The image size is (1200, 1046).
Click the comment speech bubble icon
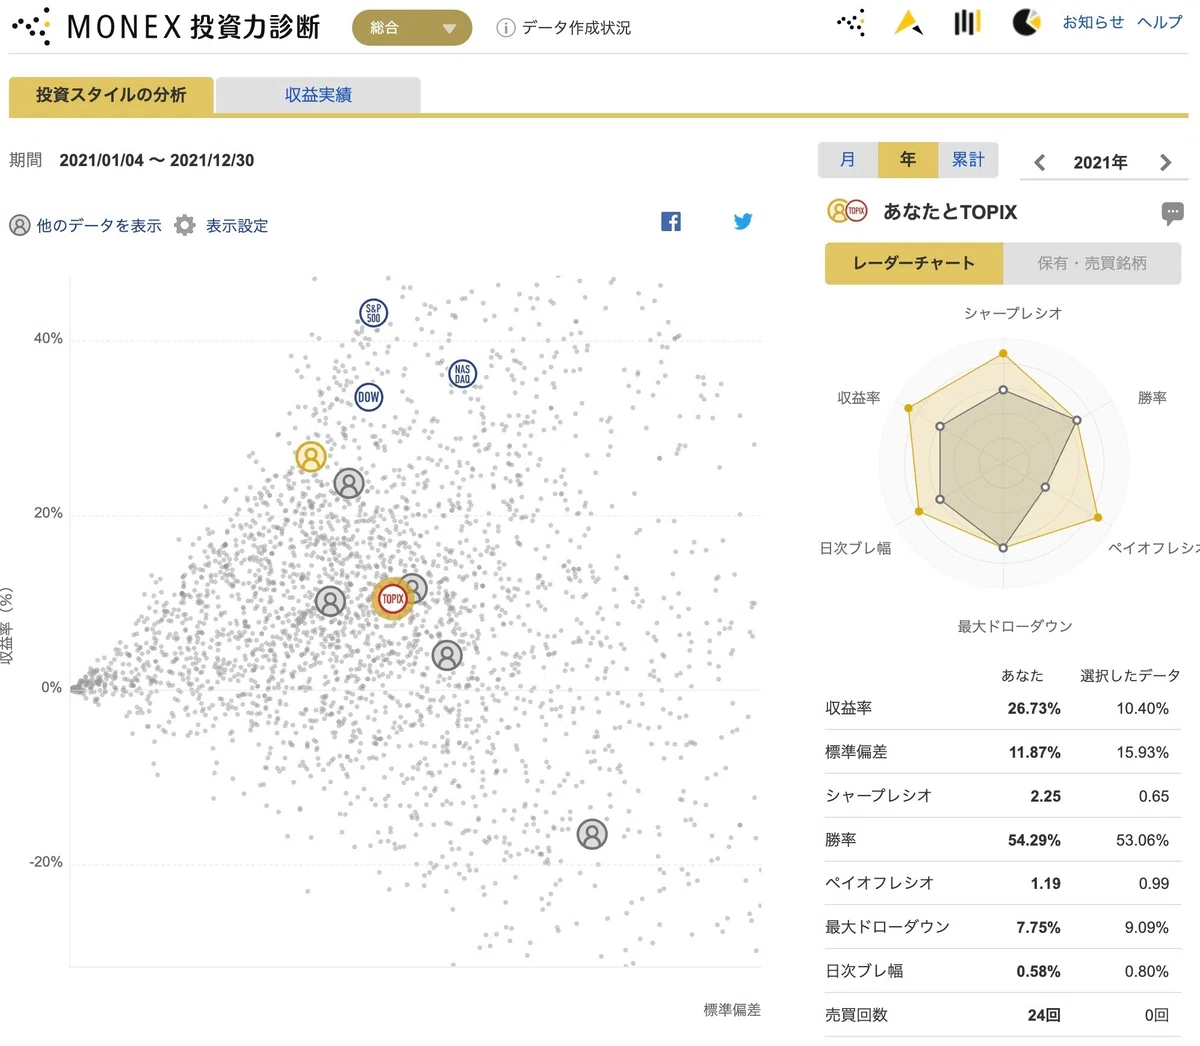coord(1173,212)
